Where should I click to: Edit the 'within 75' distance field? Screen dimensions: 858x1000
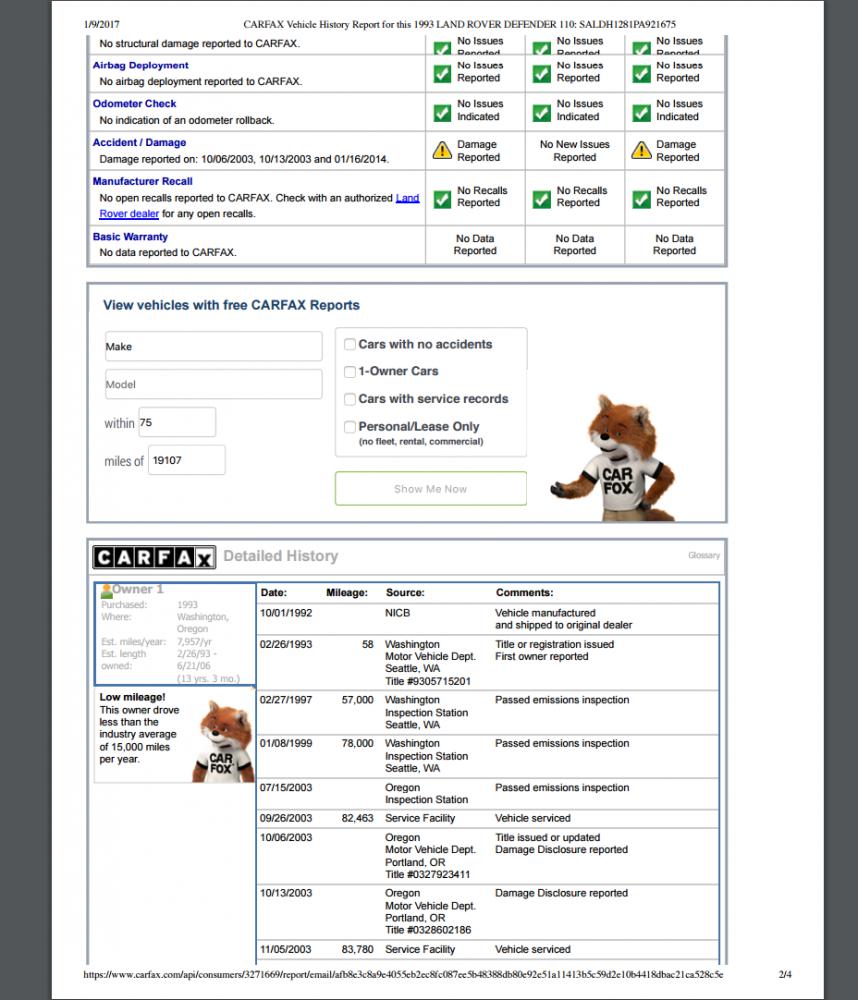point(177,422)
